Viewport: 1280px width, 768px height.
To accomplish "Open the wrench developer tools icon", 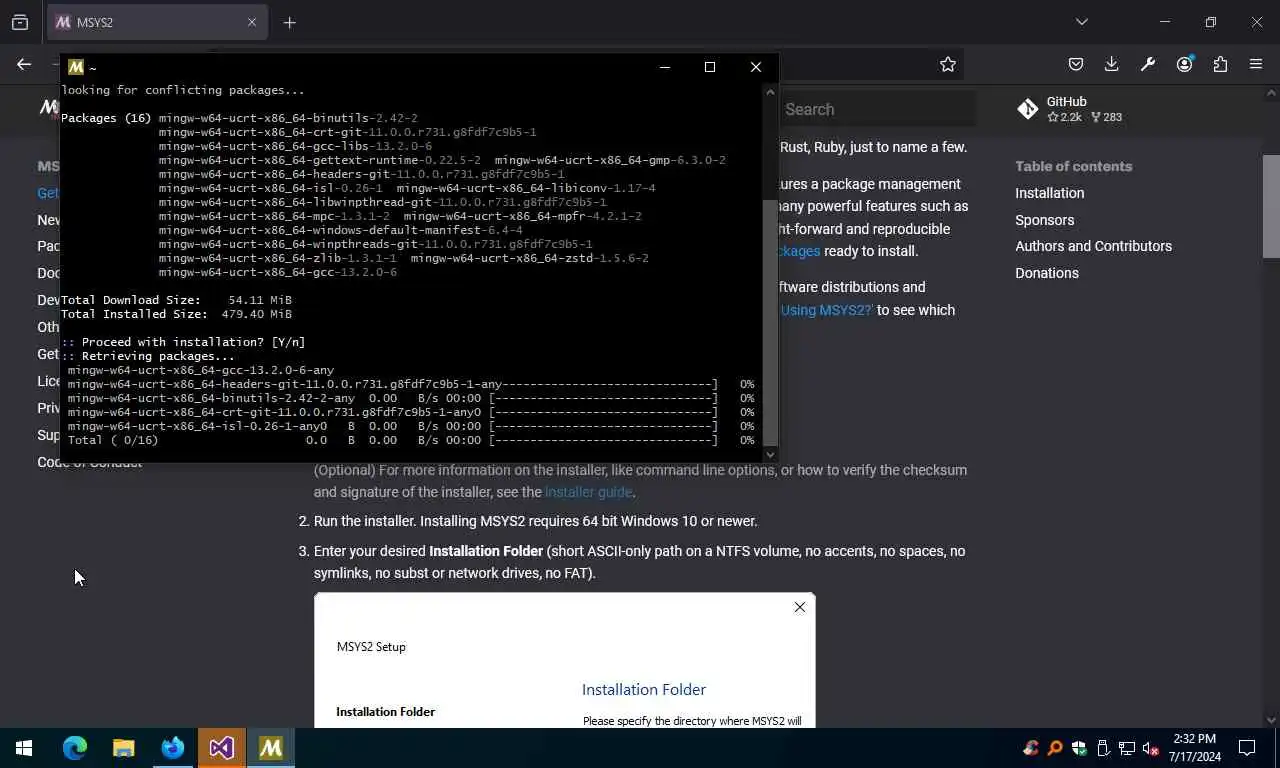I will [x=1148, y=64].
